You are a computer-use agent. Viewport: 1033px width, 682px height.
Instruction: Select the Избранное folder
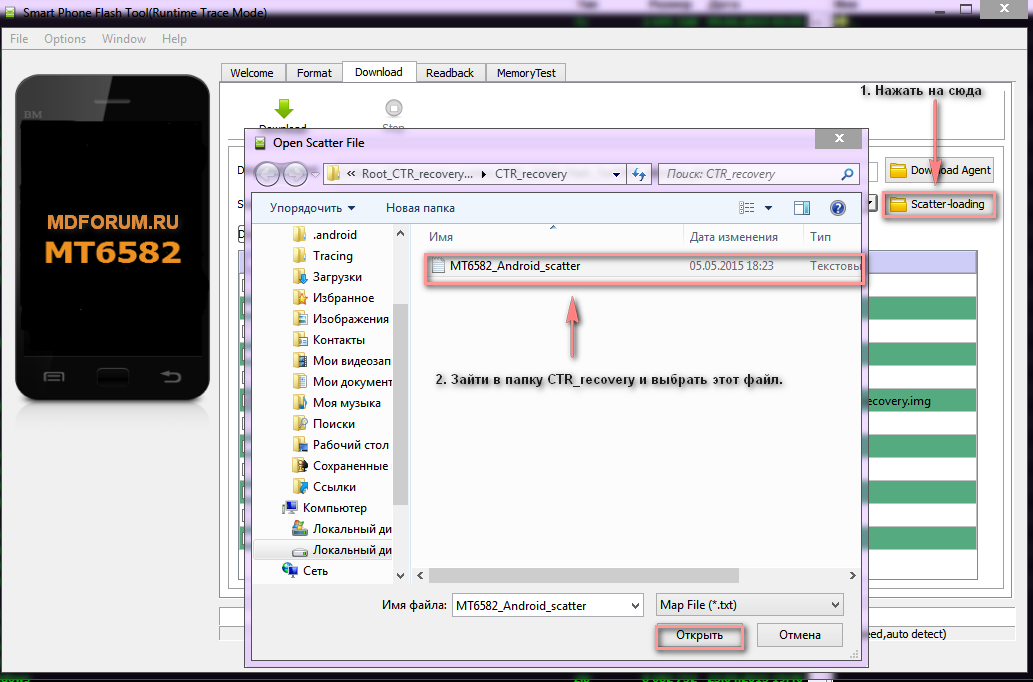[x=334, y=298]
